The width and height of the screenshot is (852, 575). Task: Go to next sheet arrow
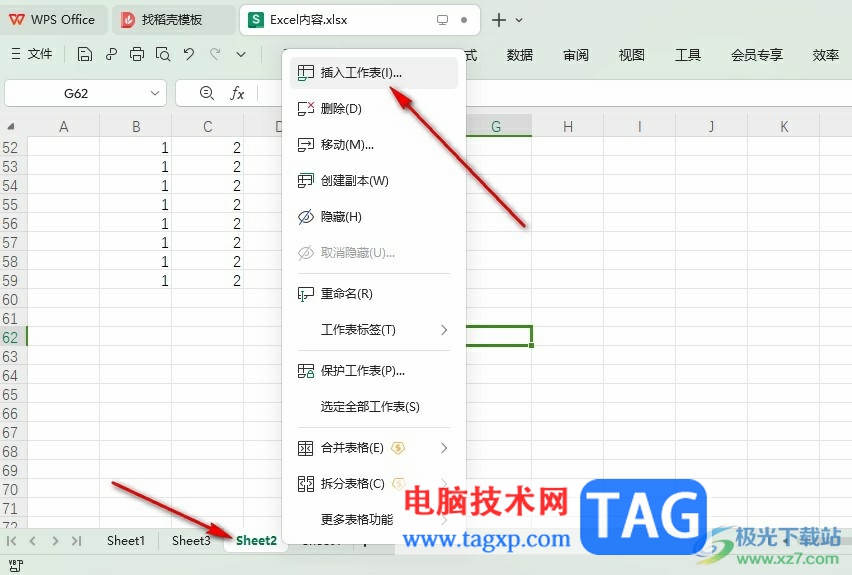click(55, 541)
